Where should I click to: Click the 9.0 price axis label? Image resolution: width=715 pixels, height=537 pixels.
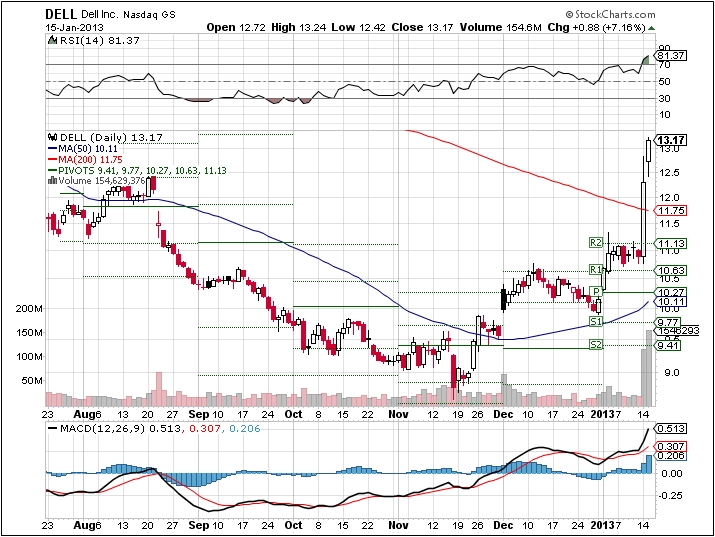(x=672, y=373)
